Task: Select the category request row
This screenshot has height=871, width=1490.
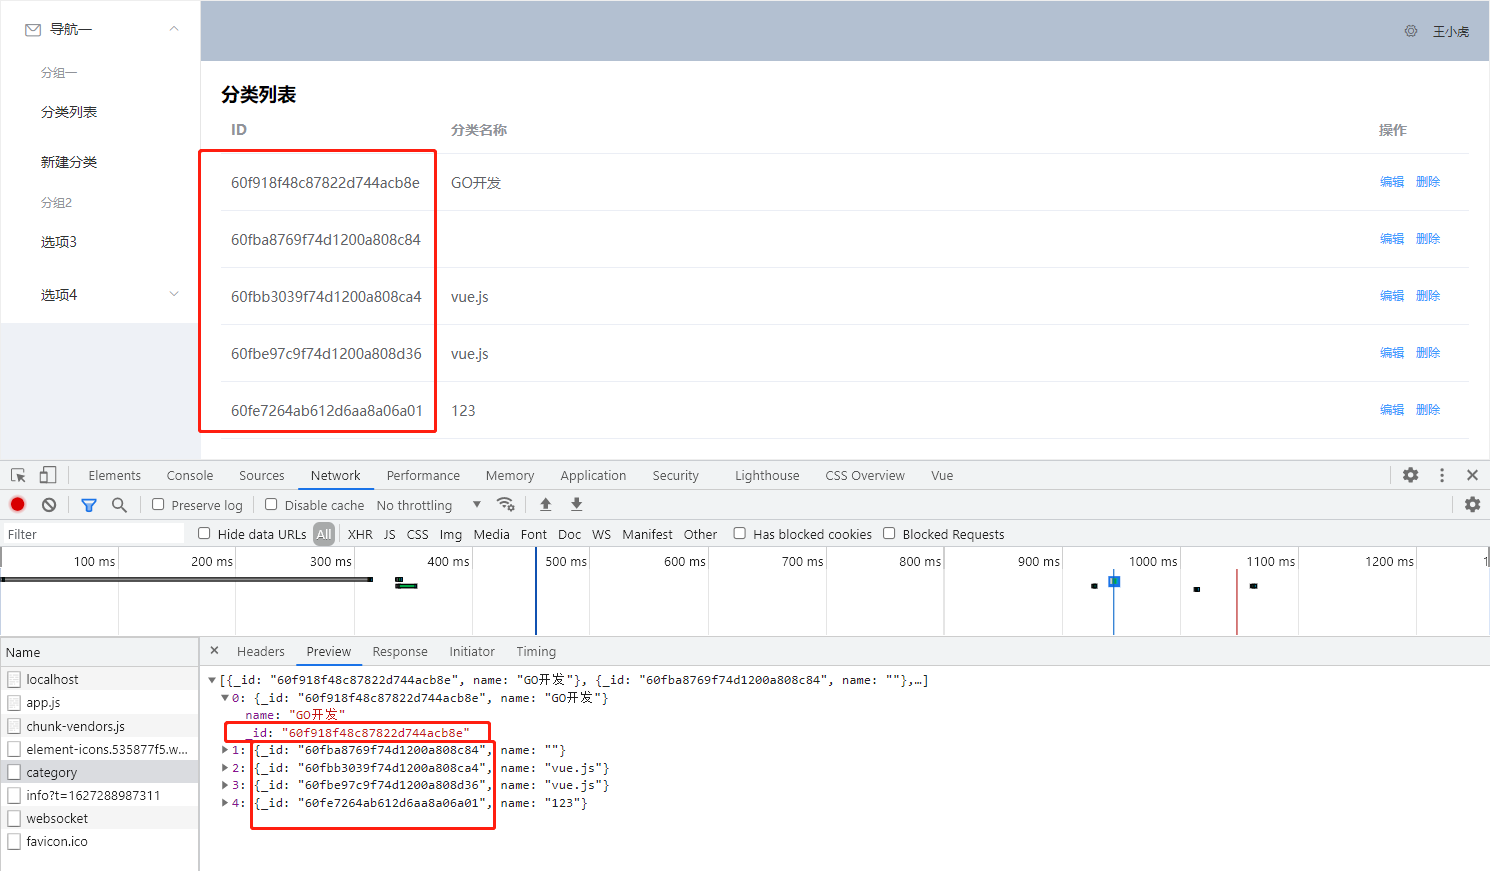Action: [100, 772]
